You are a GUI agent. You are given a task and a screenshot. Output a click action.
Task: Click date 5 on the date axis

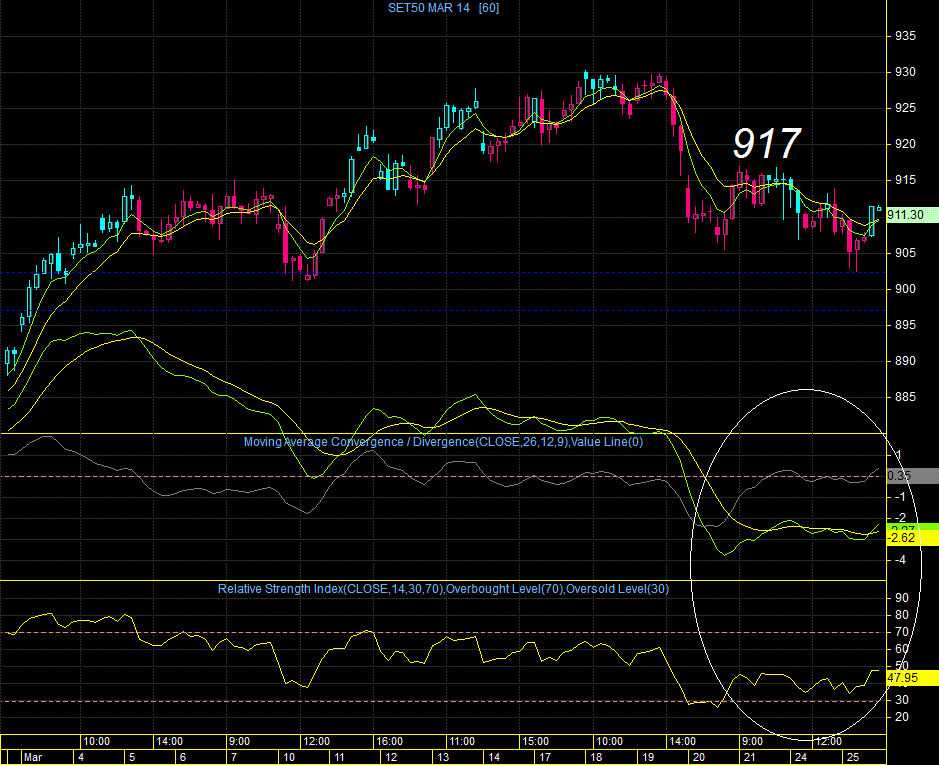(x=132, y=757)
